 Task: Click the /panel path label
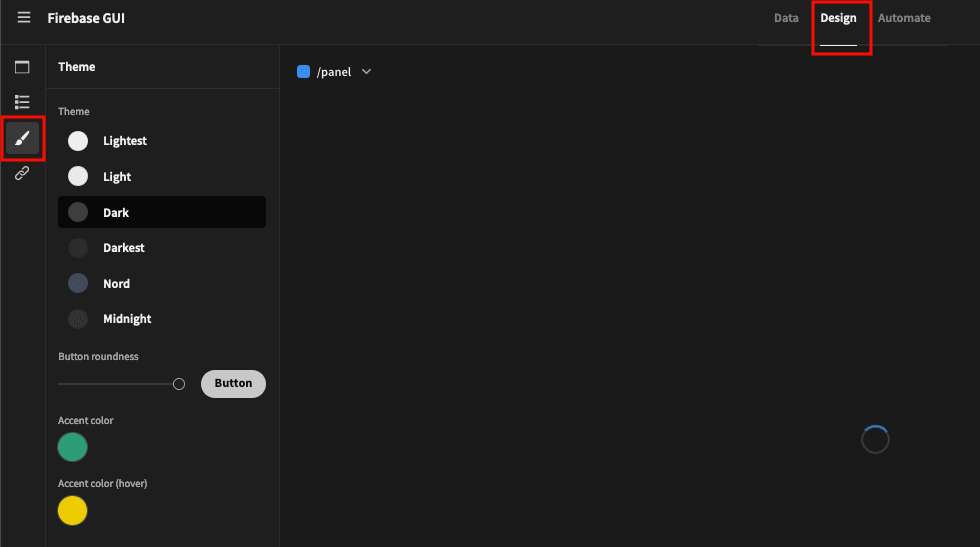334,72
